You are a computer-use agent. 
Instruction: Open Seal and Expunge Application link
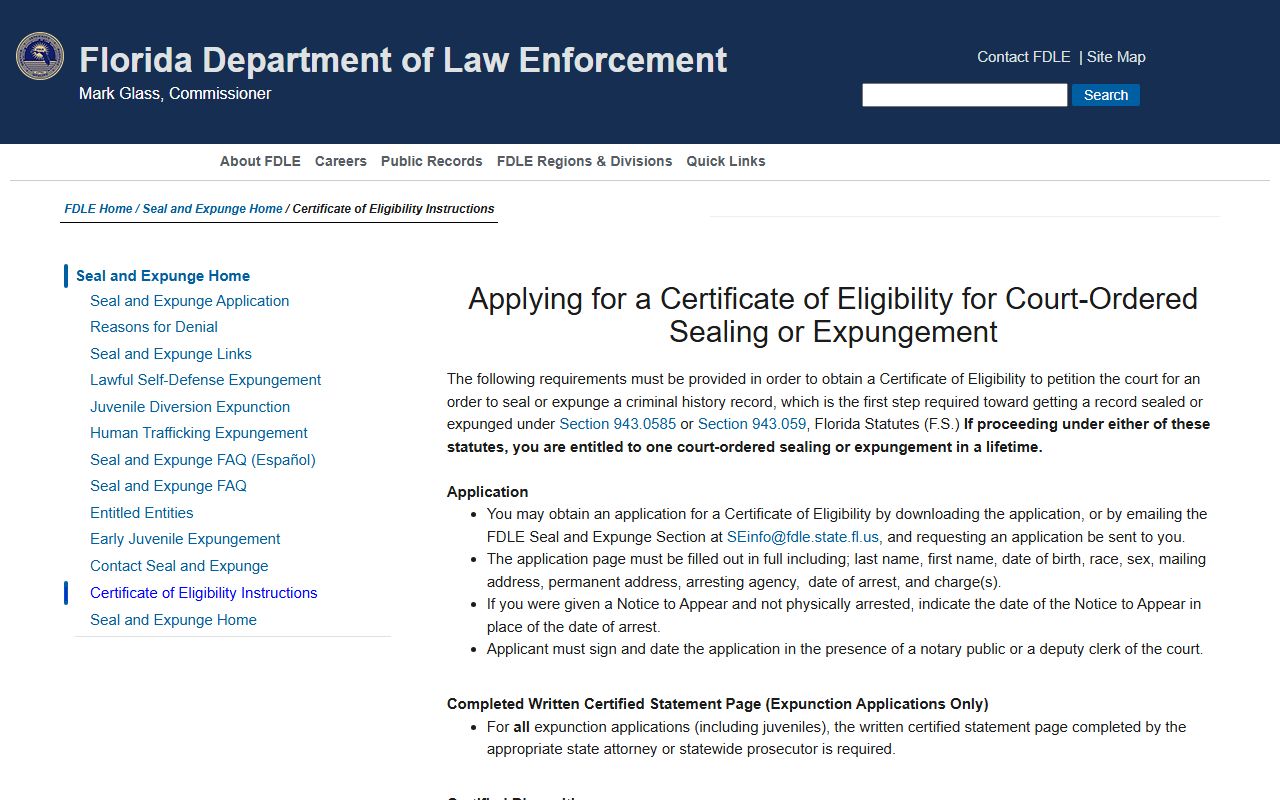[x=190, y=301]
